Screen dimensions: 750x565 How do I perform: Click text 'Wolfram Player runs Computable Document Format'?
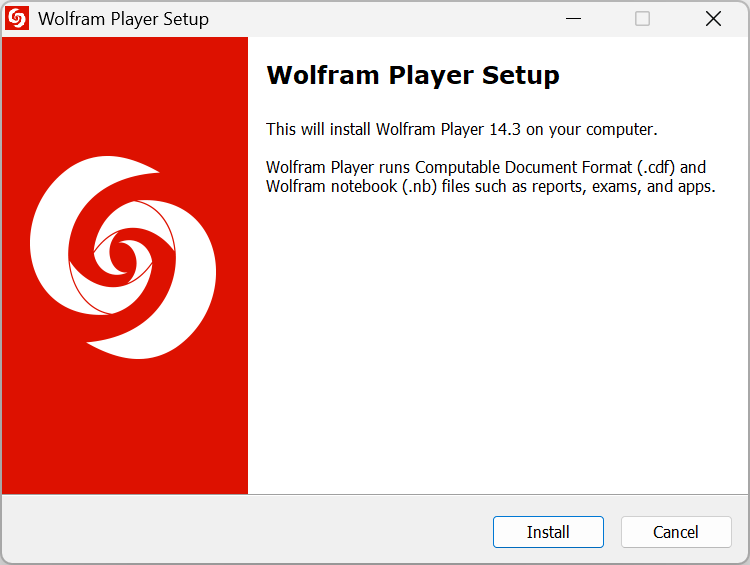coord(449,167)
